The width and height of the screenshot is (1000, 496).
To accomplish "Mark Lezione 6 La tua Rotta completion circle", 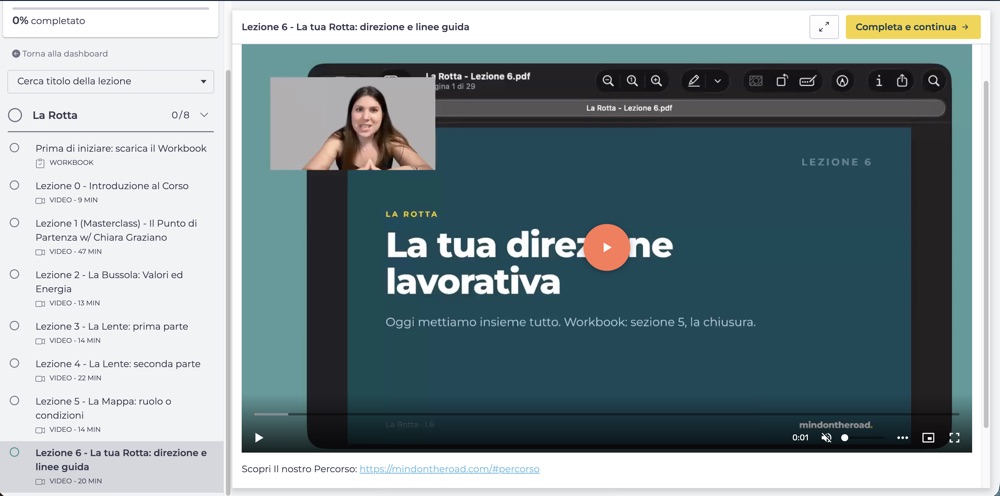I will tap(14, 452).
